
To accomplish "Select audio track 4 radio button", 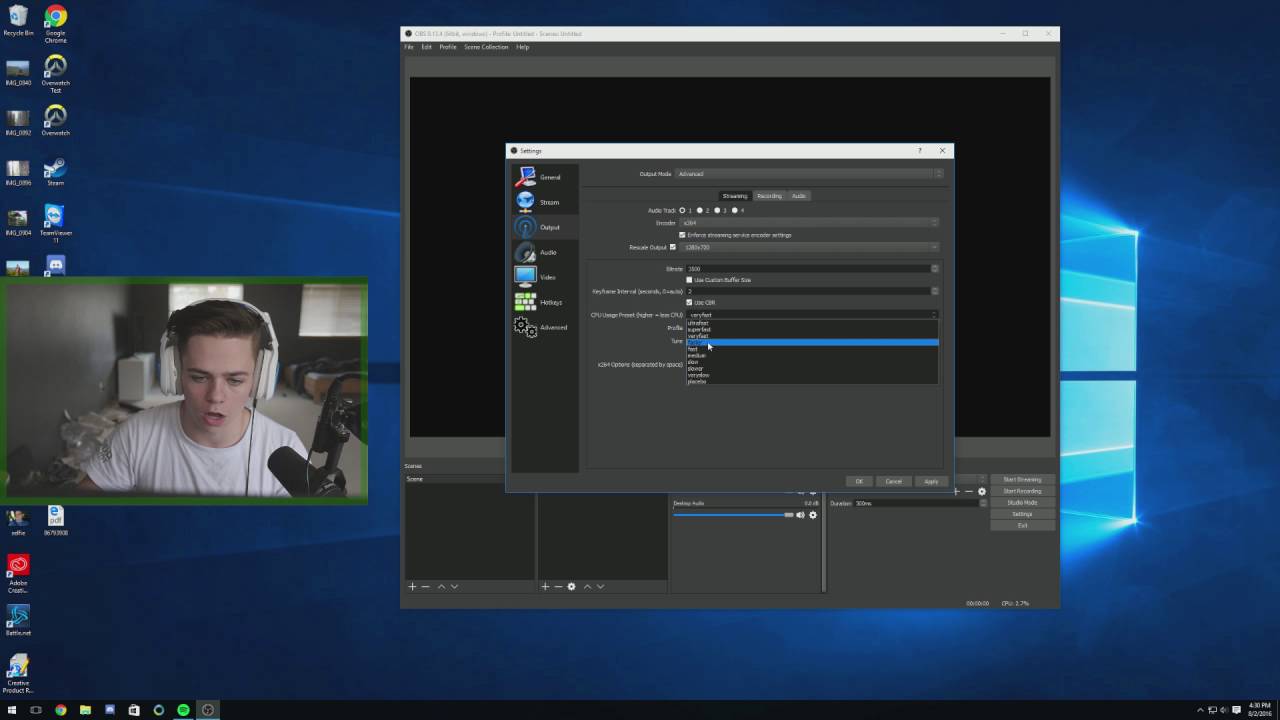I will [735, 210].
